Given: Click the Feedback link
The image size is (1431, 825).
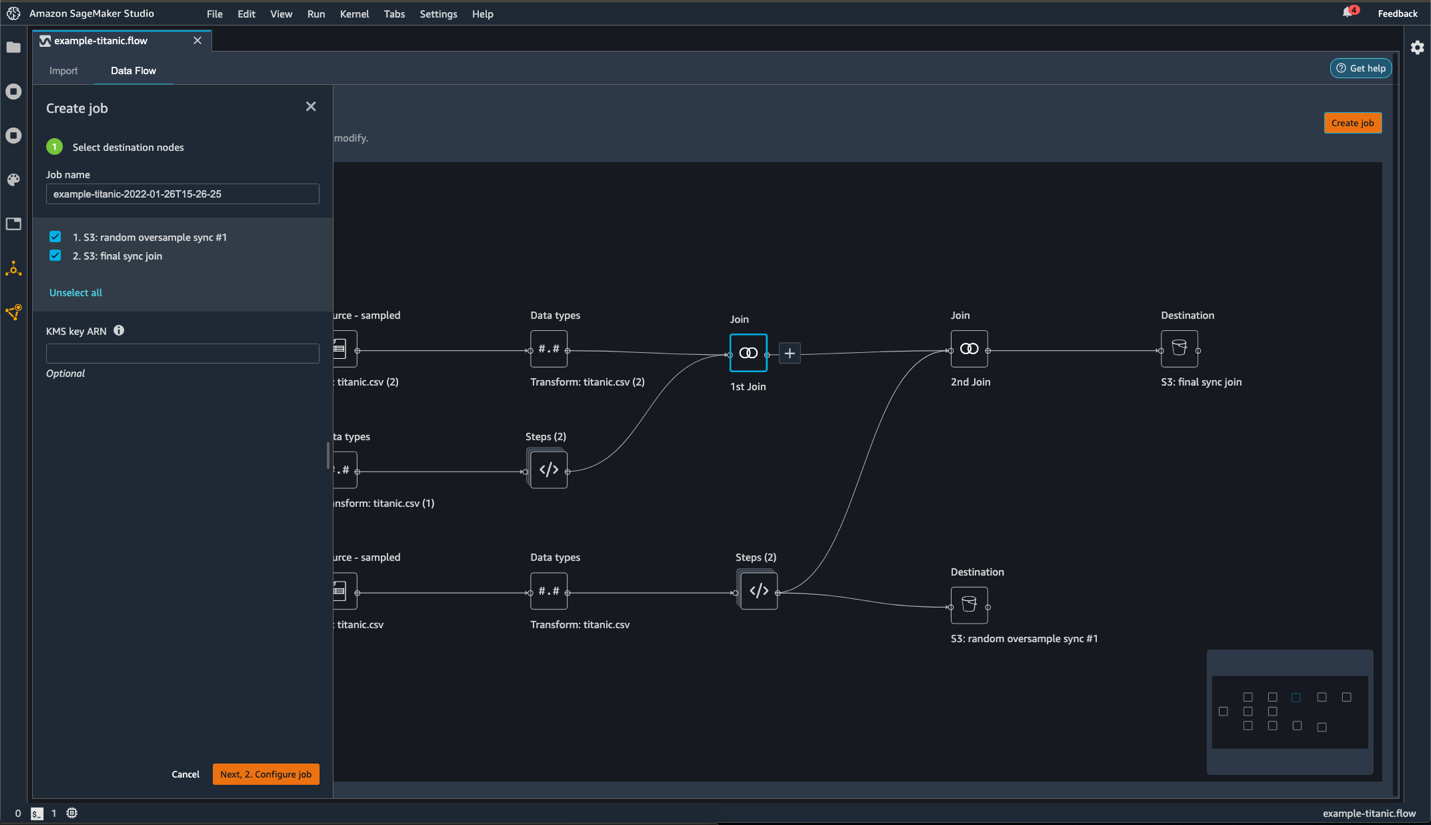Looking at the screenshot, I should tap(1397, 13).
